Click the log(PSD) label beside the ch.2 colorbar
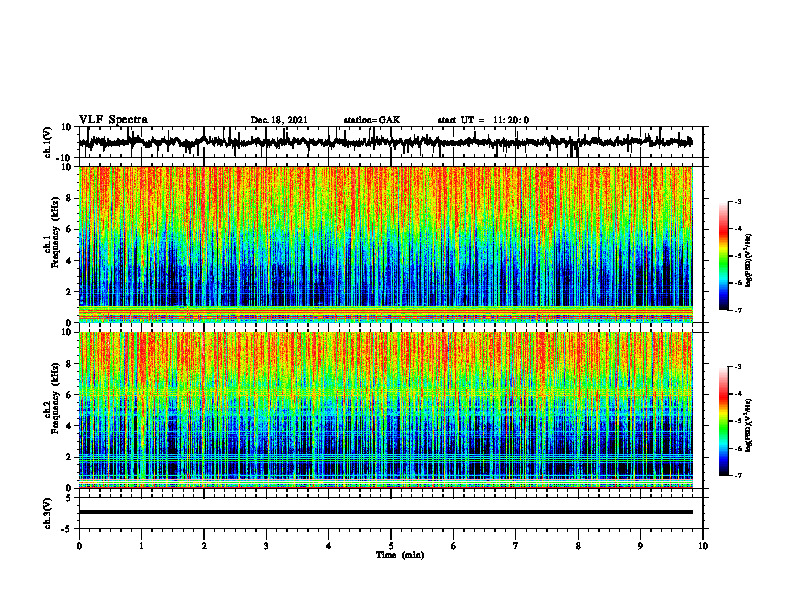 coord(748,425)
